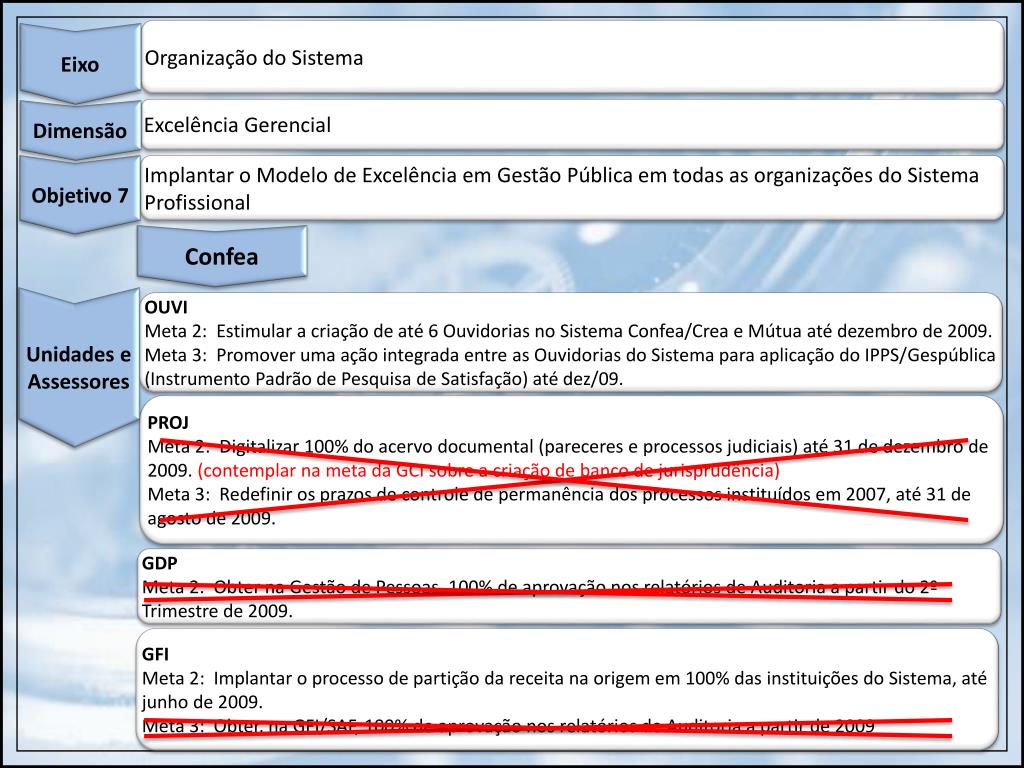Click the Objetivo 7 arrow label
This screenshot has height=768, width=1024.
[x=80, y=195]
